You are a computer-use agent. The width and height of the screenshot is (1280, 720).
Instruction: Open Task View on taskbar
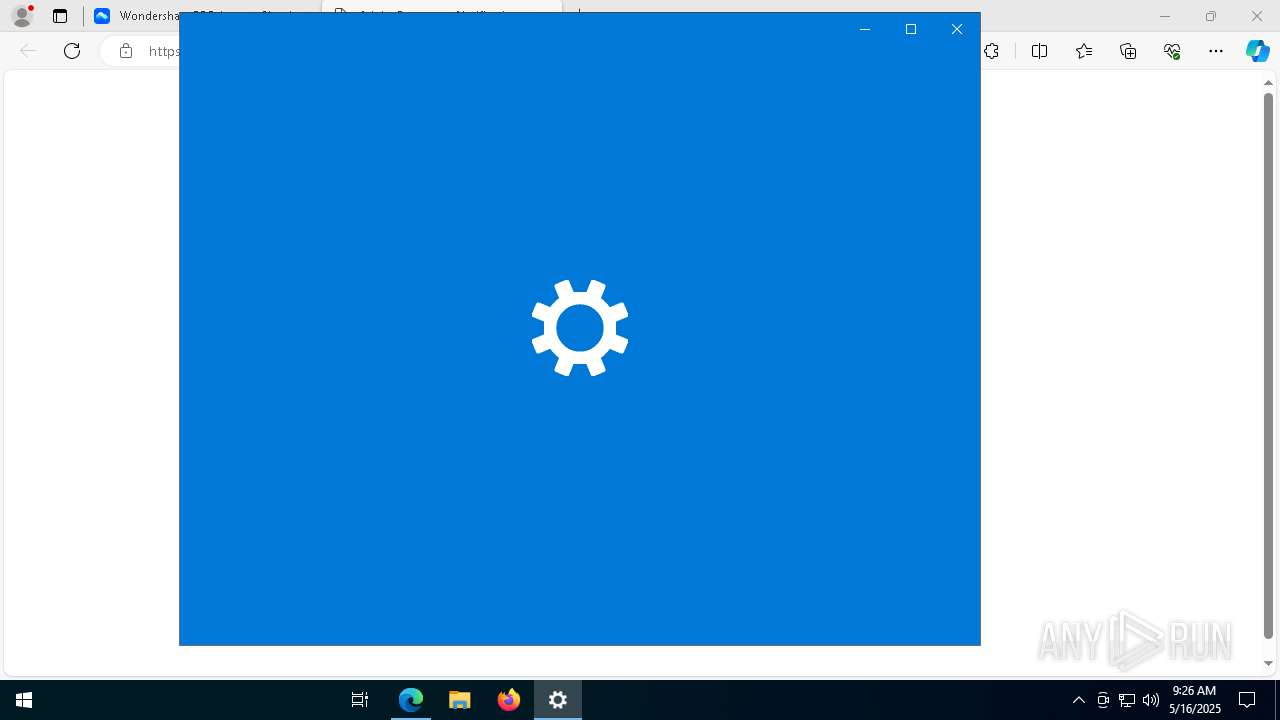[360, 700]
